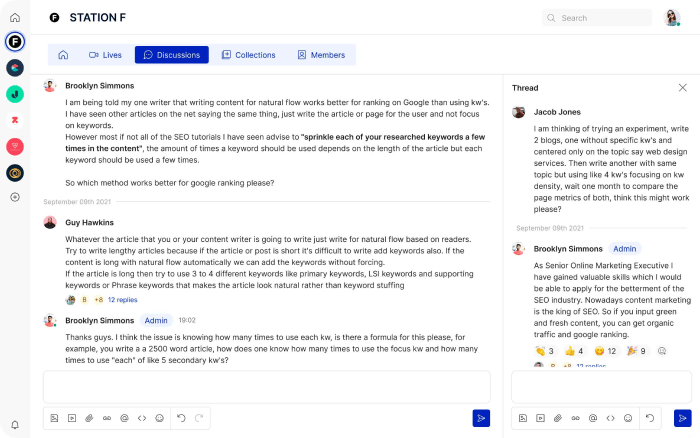Open emoji picker in thread composer
700x438 pixels.
[x=627, y=418]
